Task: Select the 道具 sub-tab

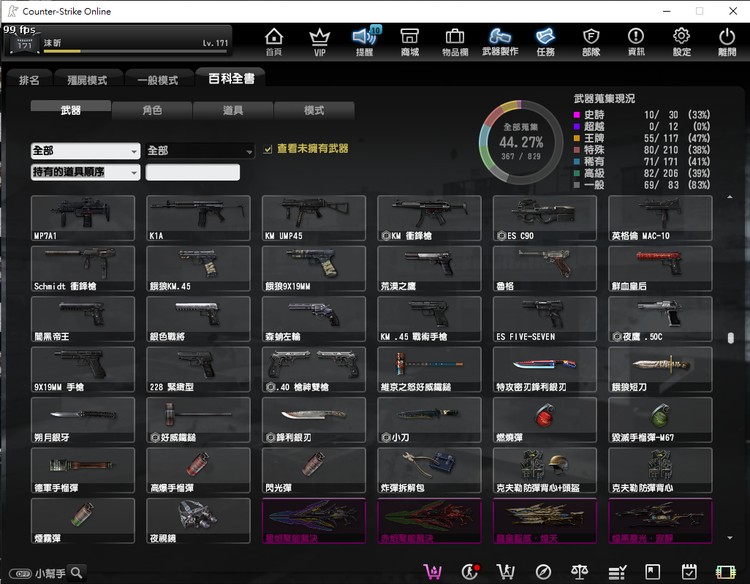Action: tap(233, 110)
